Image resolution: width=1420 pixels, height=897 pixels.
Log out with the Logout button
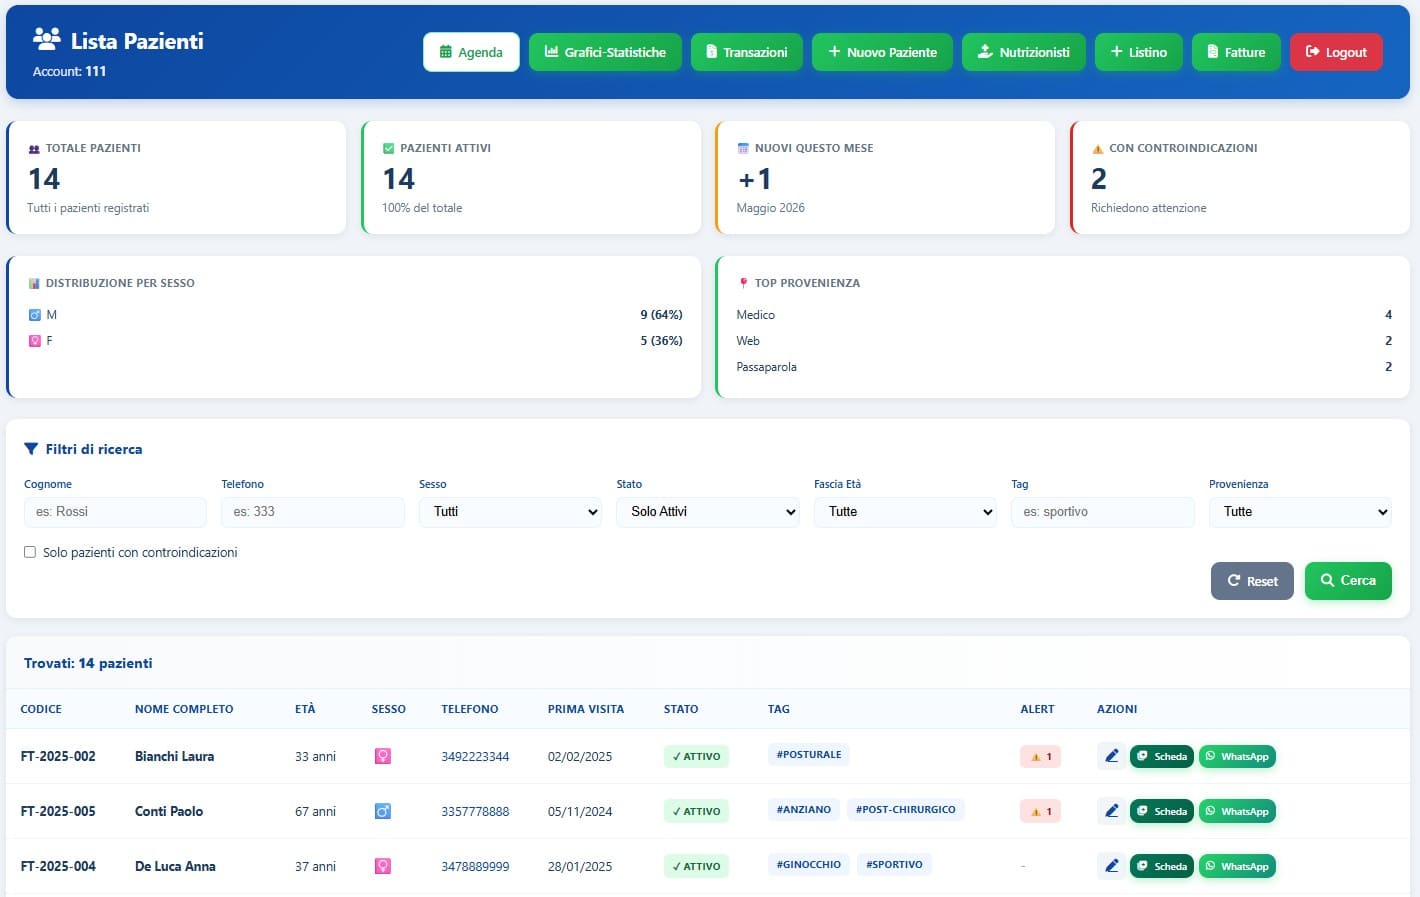pyautogui.click(x=1336, y=52)
